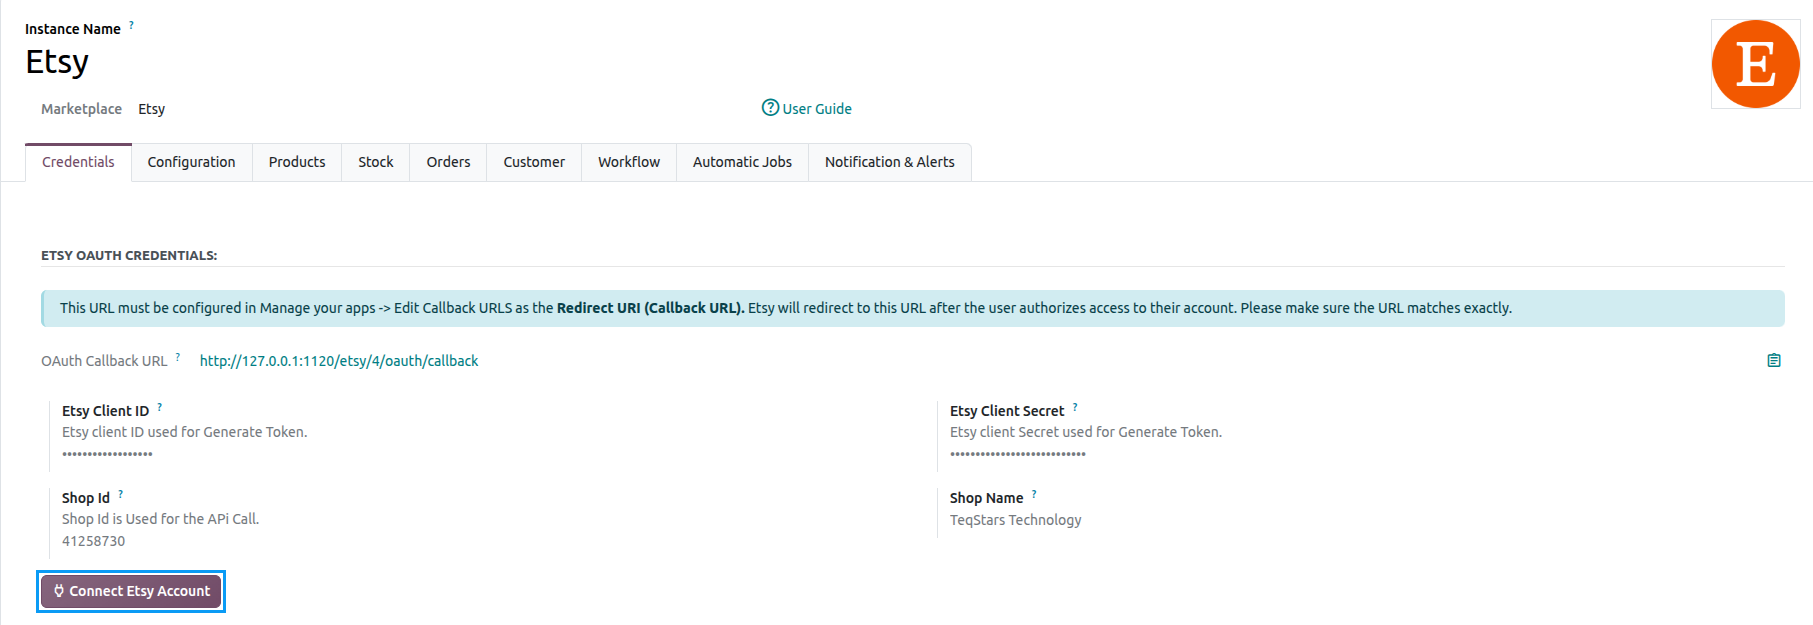
Task: Click the OAuth Callback URL label
Action: [104, 361]
